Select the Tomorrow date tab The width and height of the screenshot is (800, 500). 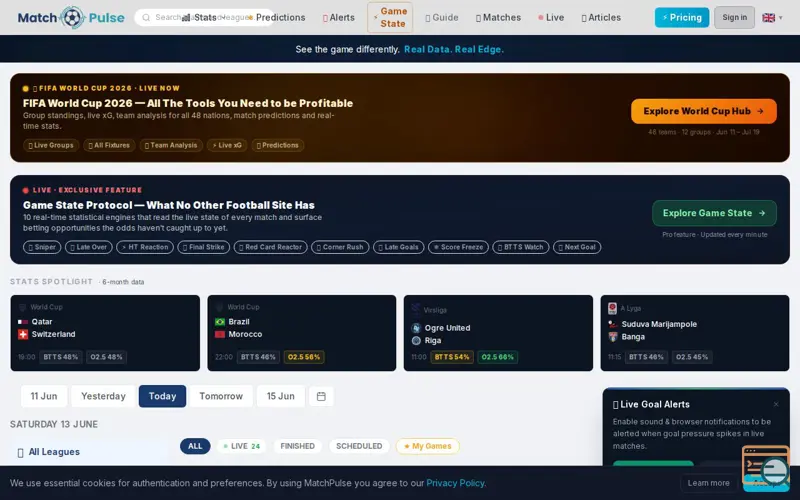[221, 396]
